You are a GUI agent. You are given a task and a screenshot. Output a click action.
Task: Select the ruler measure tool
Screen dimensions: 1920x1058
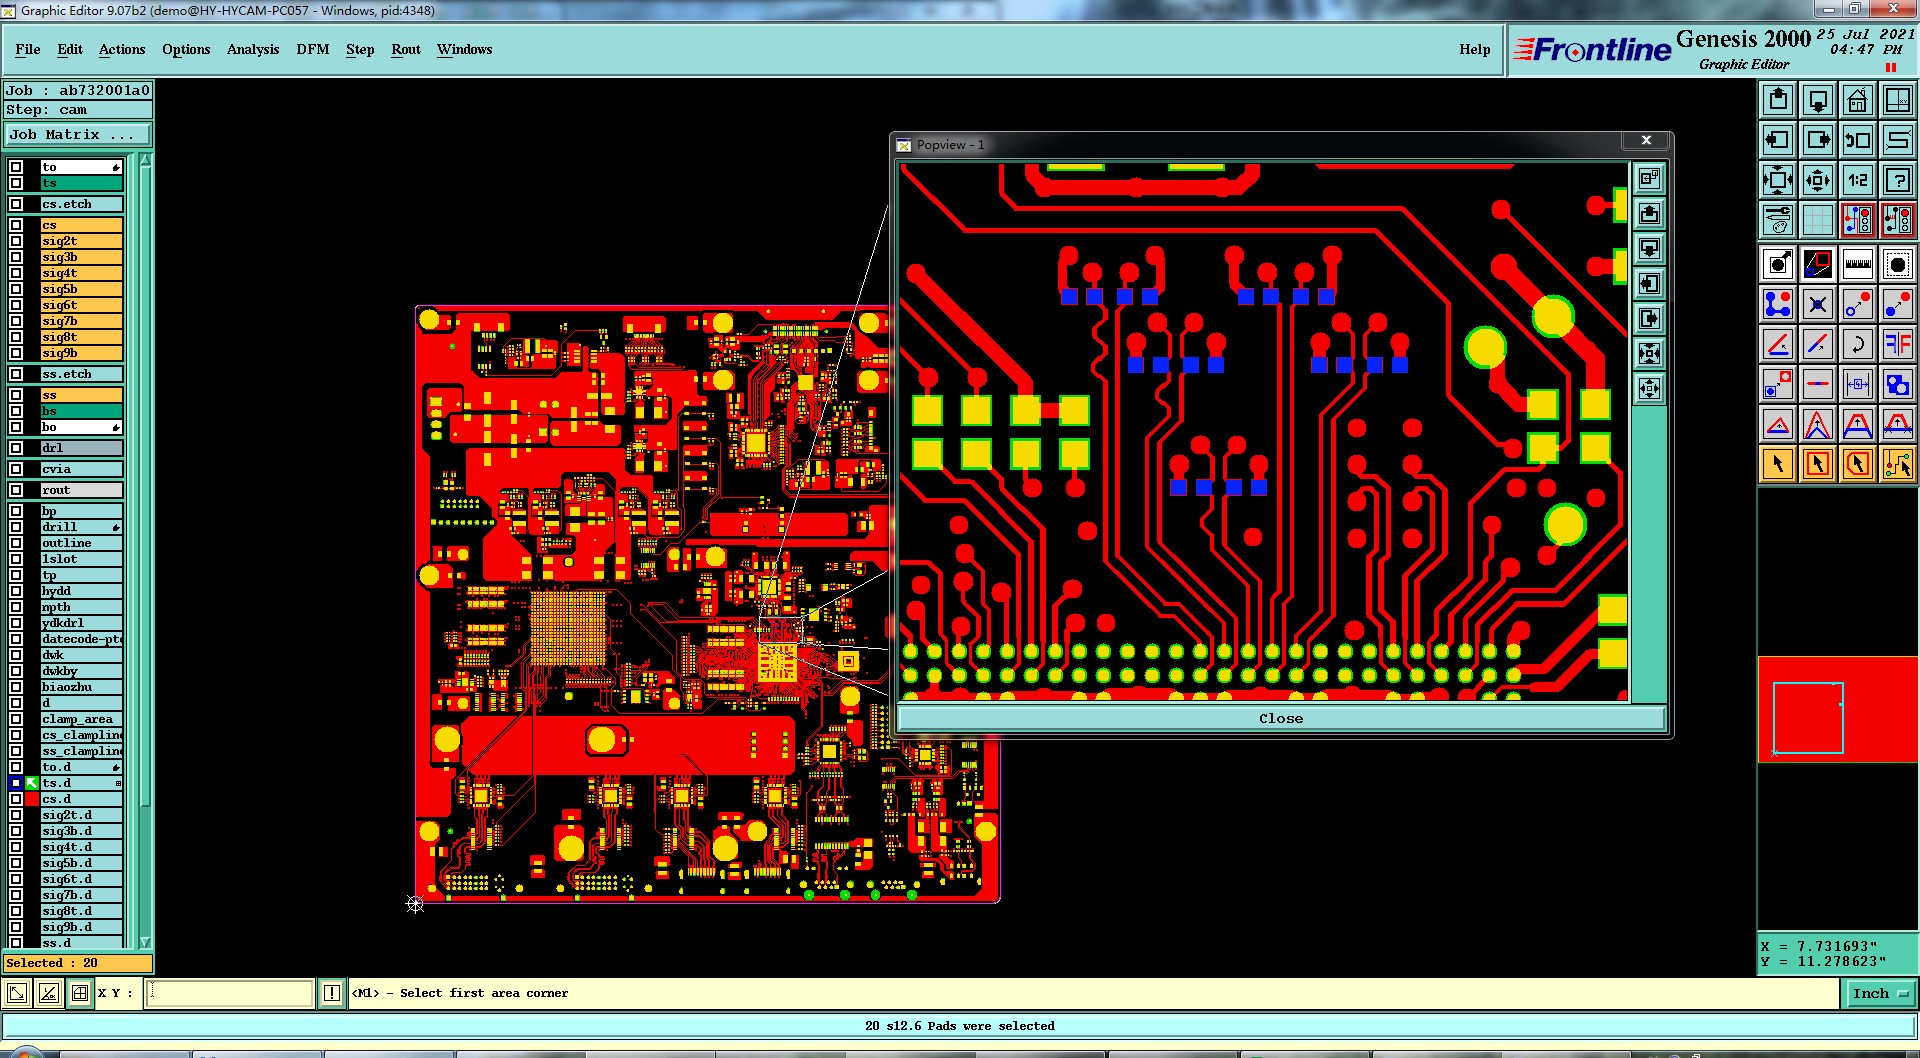[x=1857, y=264]
